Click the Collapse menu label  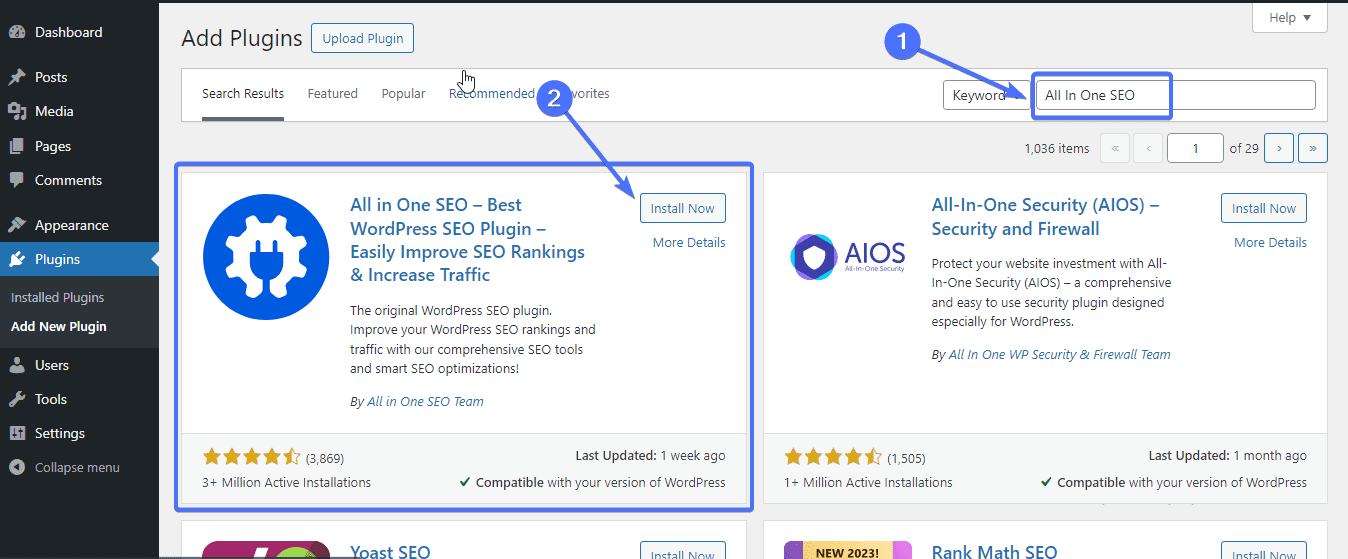point(77,467)
